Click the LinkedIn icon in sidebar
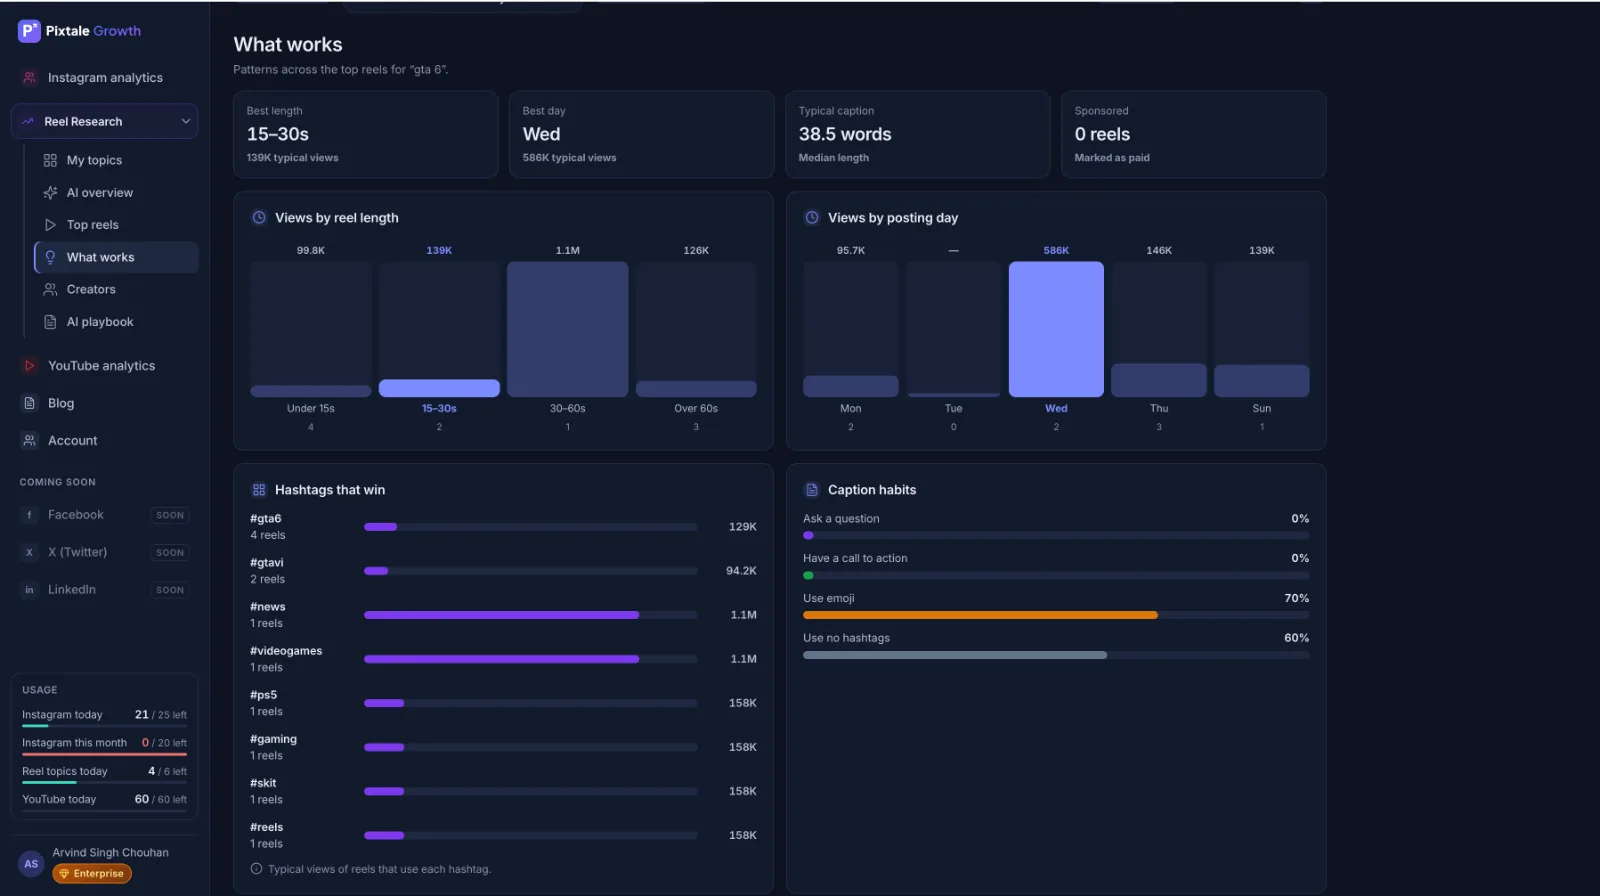Image resolution: width=1600 pixels, height=896 pixels. point(29,590)
